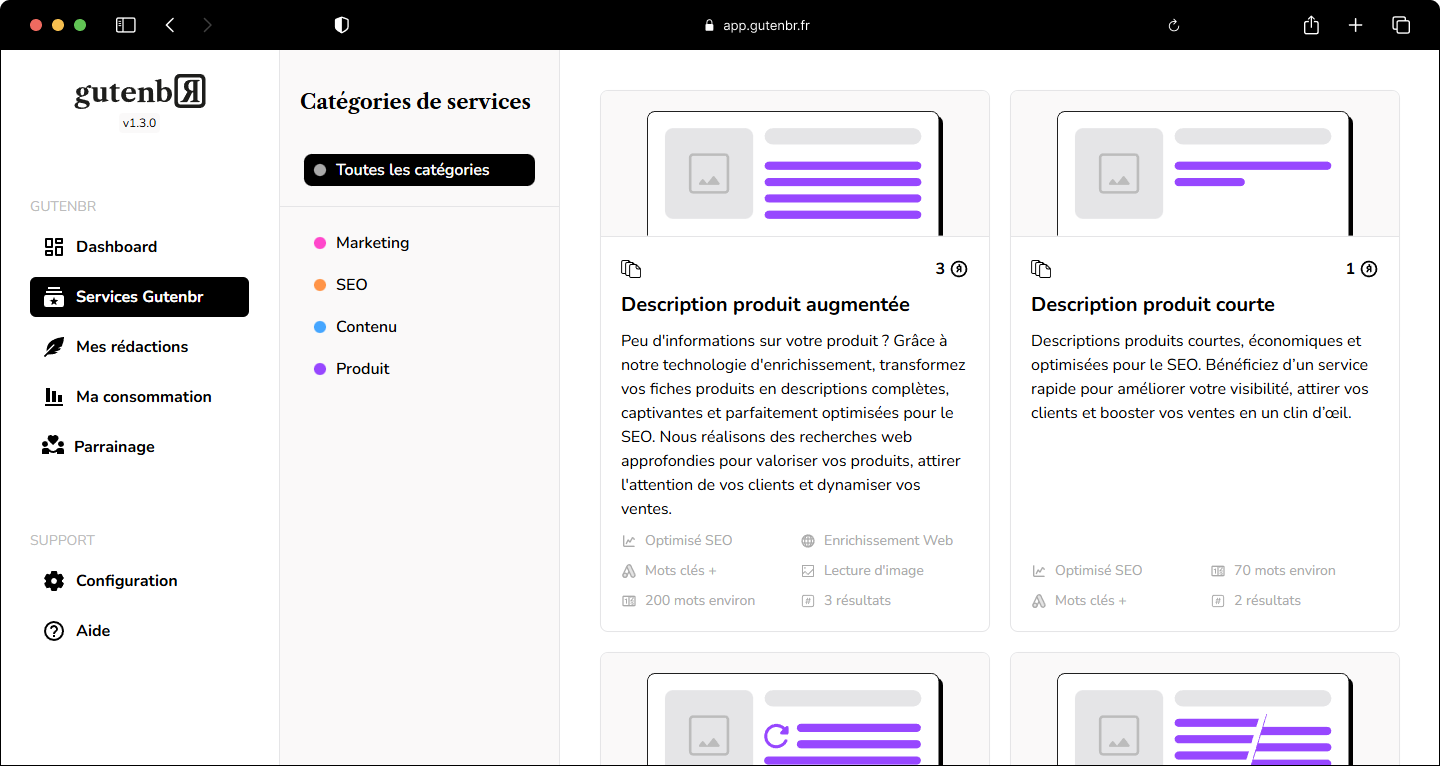Open Description produit courte title
Viewport: 1440px width, 766px height.
1152,305
